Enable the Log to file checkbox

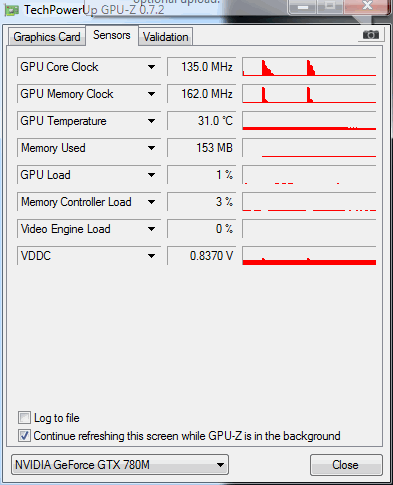[24, 417]
